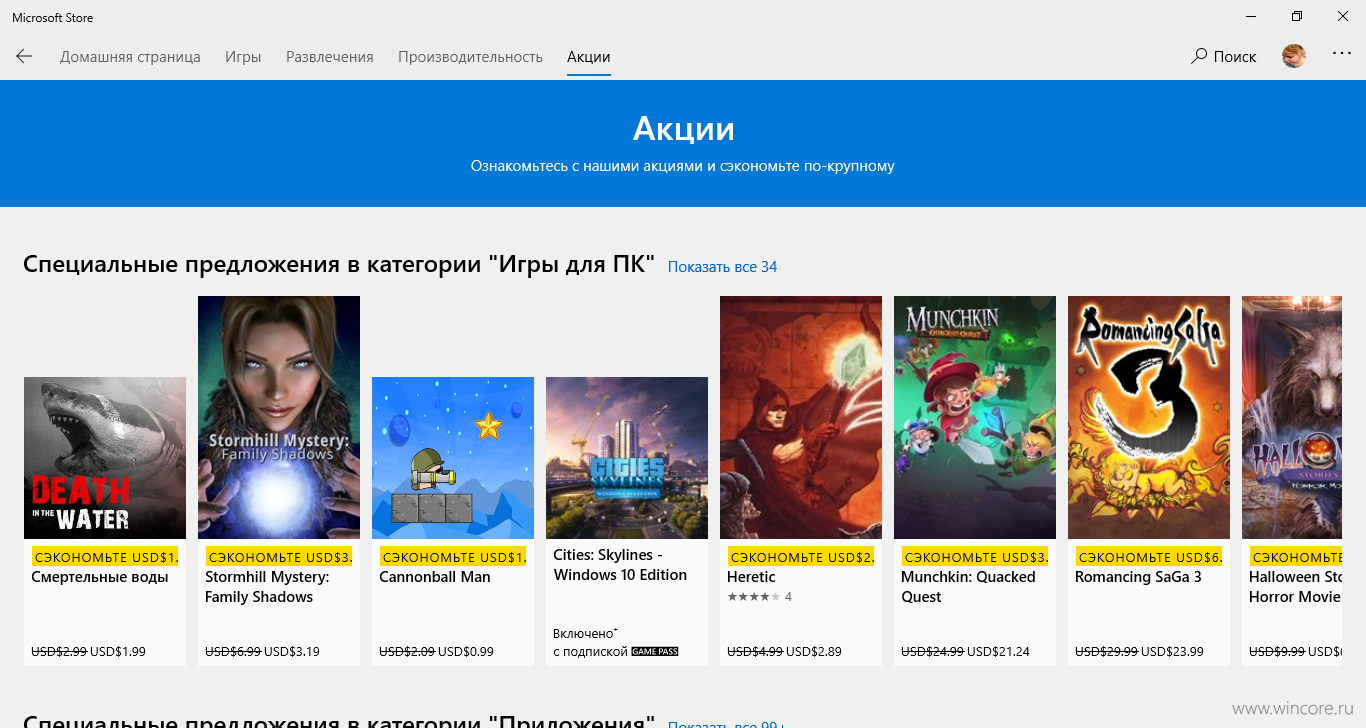Screen dimensions: 1366x728
Task: Open the Производительность tab
Action: 470,57
